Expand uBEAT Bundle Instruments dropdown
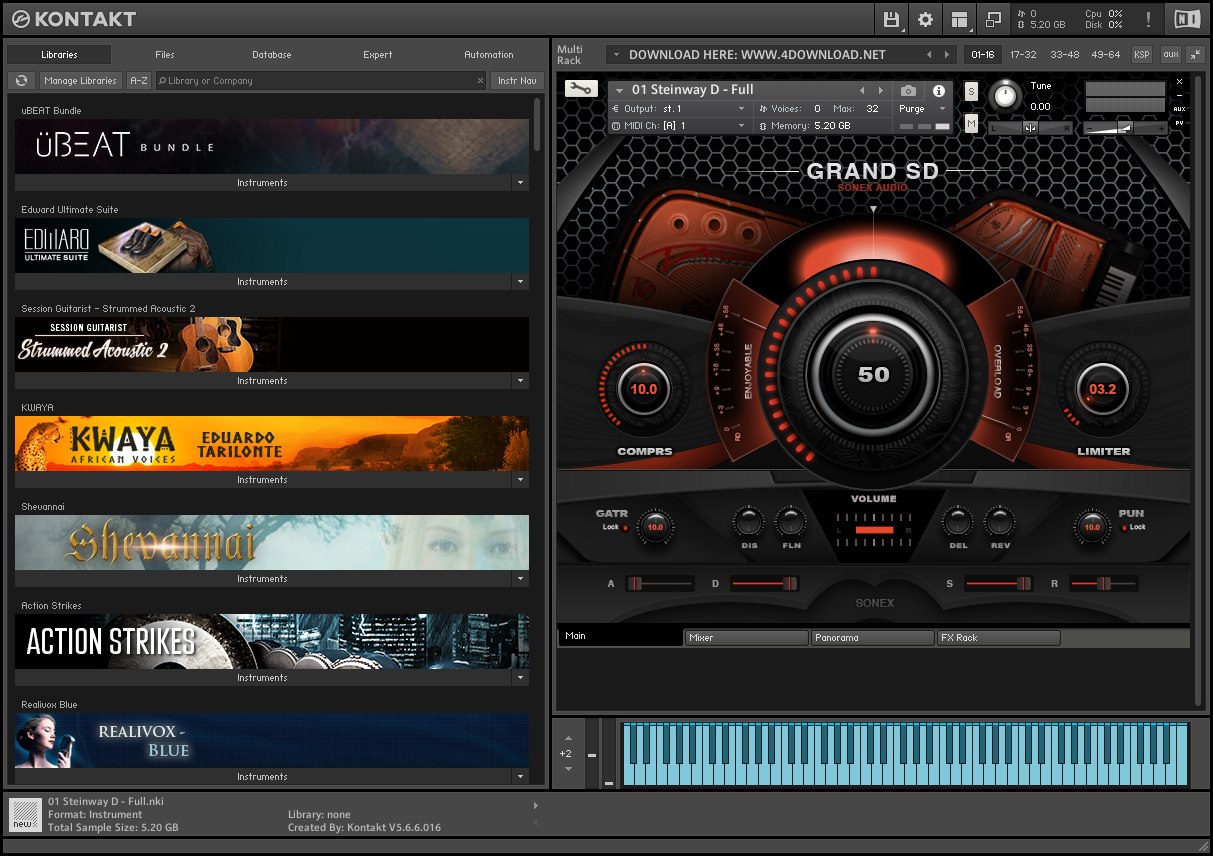This screenshot has width=1213, height=856. pyautogui.click(x=519, y=183)
